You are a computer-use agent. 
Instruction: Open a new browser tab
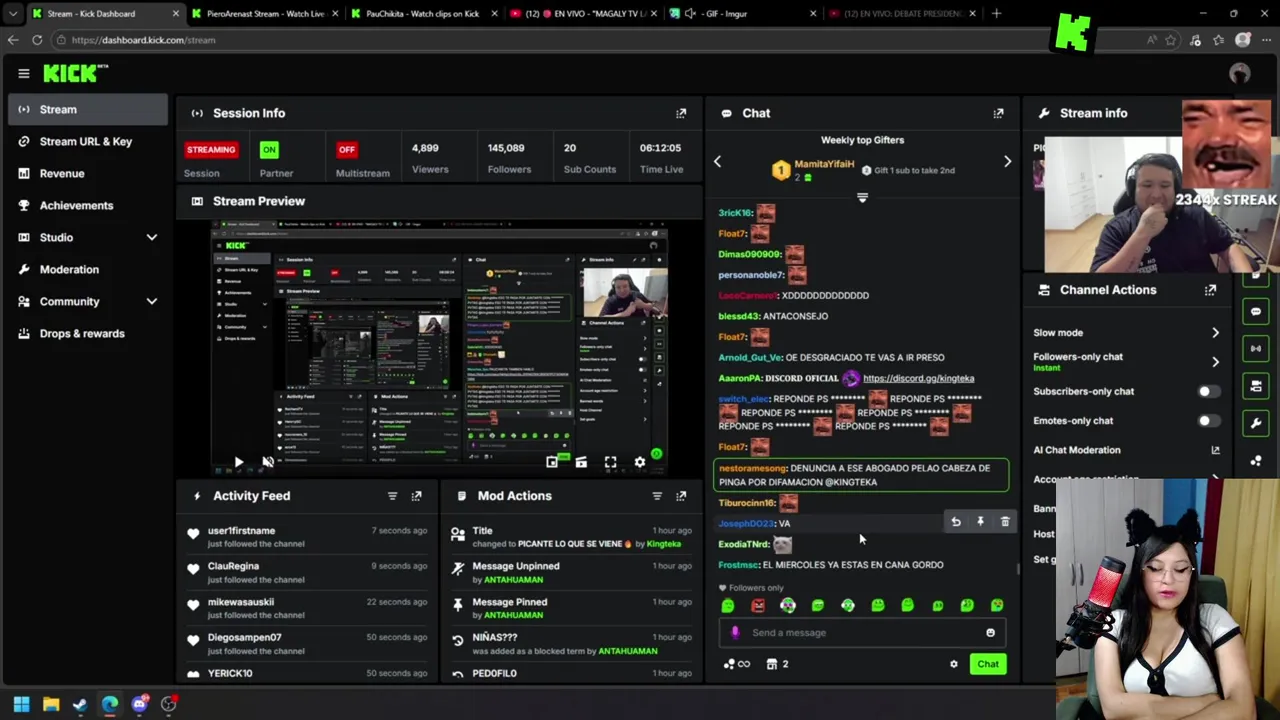(x=996, y=14)
